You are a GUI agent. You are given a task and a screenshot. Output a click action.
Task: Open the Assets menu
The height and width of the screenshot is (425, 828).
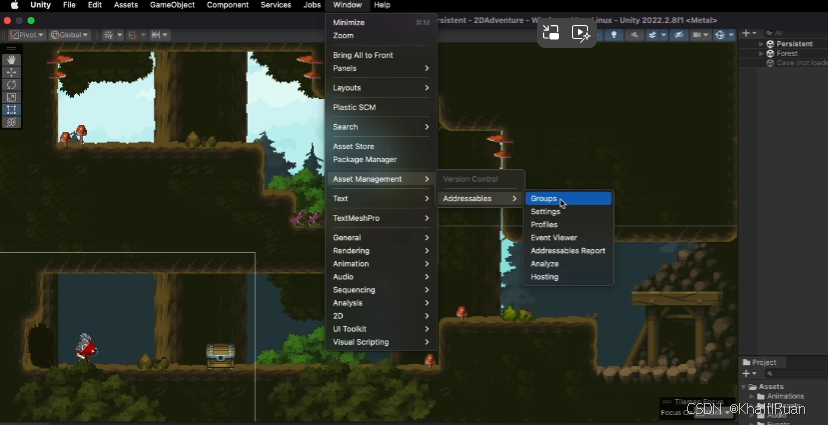126,5
